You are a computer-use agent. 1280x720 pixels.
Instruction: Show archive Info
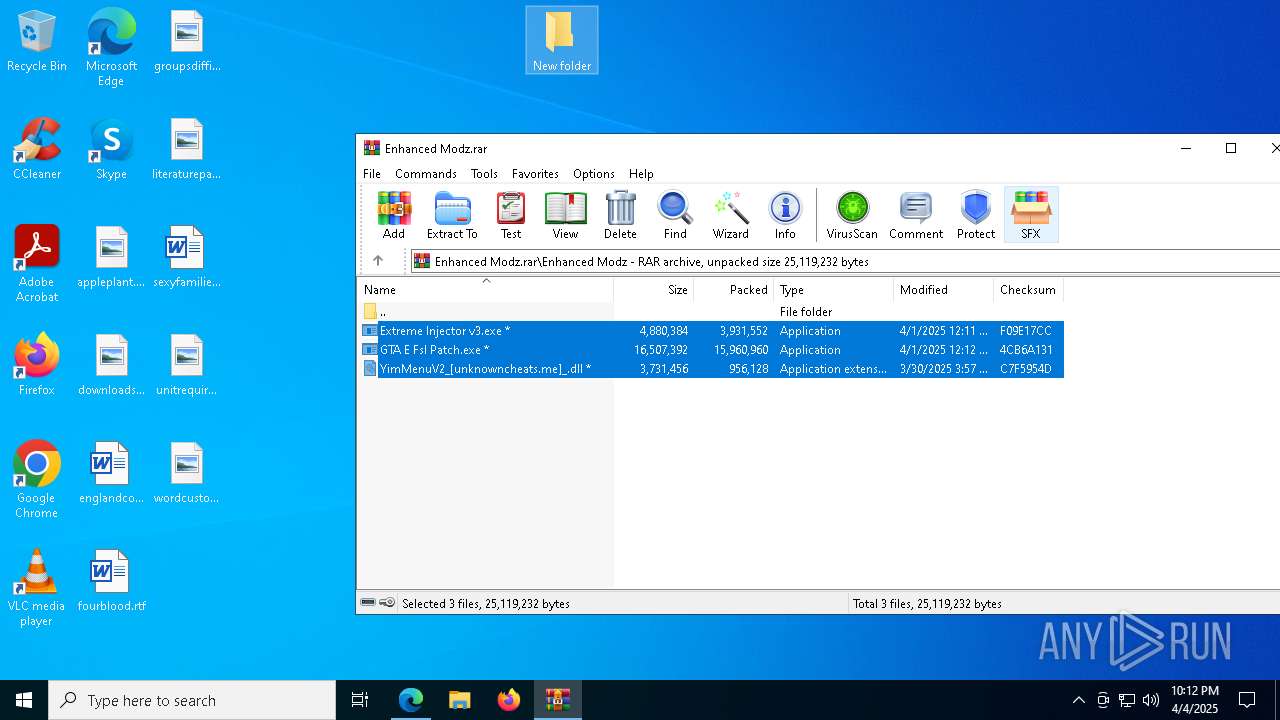[x=785, y=215]
